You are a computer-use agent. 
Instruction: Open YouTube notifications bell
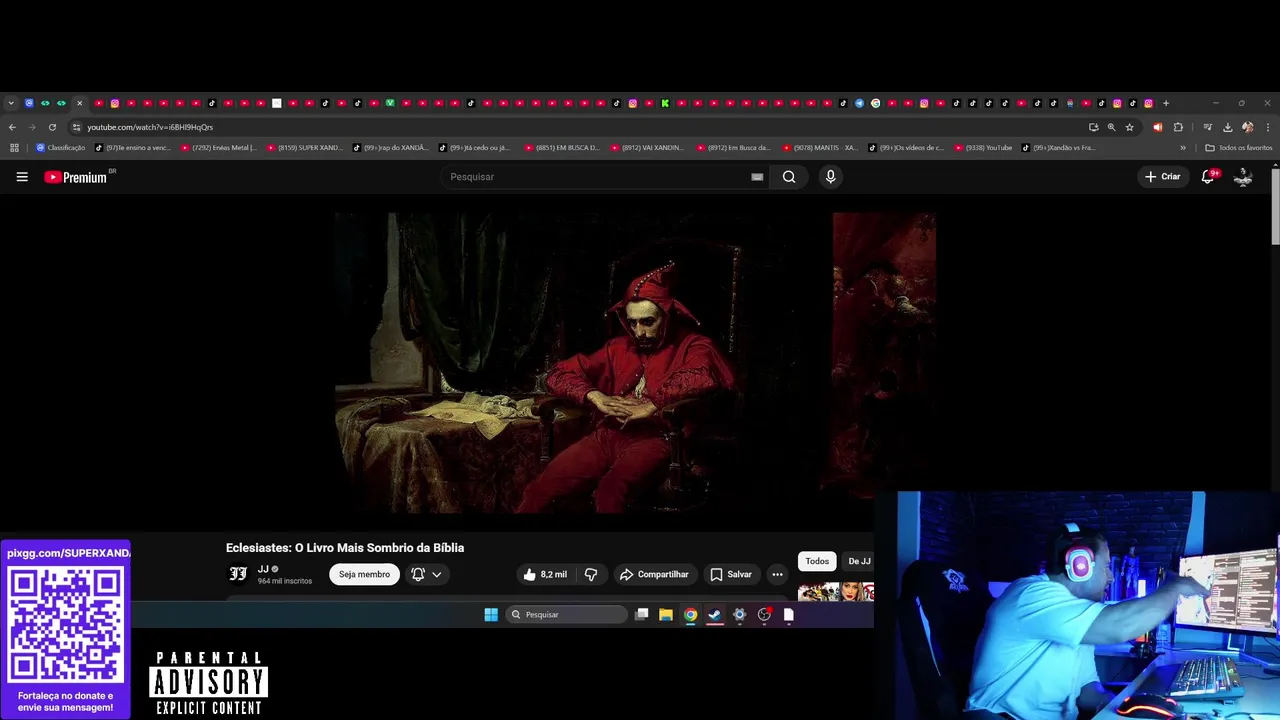[1208, 177]
